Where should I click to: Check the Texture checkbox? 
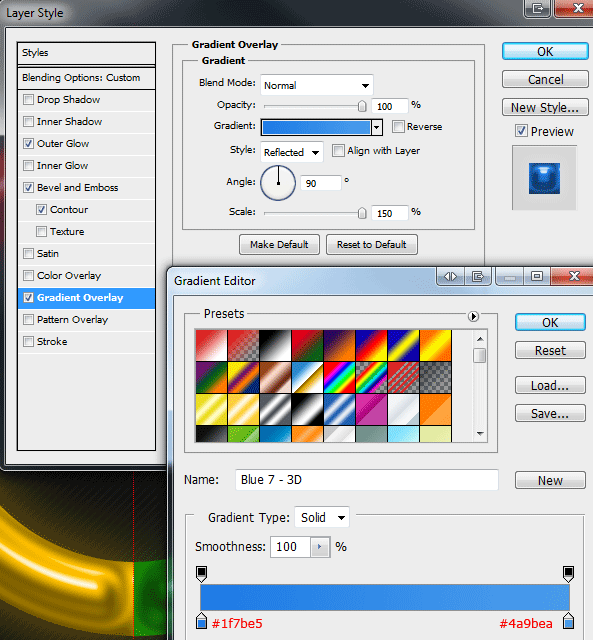coord(41,232)
